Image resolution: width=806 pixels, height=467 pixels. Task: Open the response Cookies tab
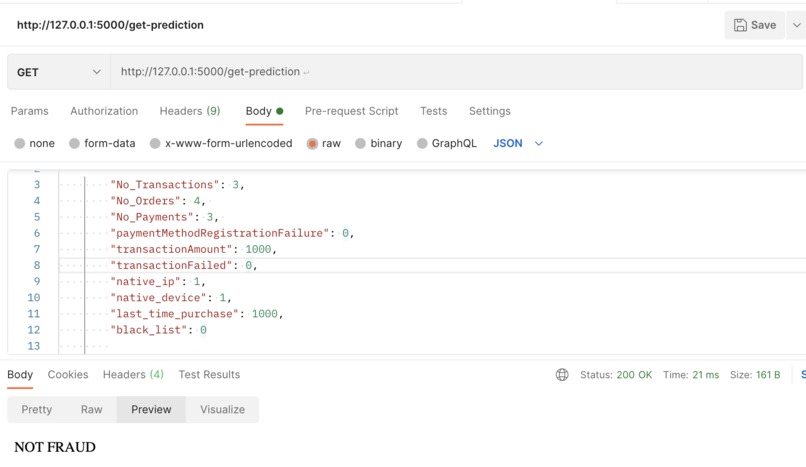pyautogui.click(x=68, y=375)
